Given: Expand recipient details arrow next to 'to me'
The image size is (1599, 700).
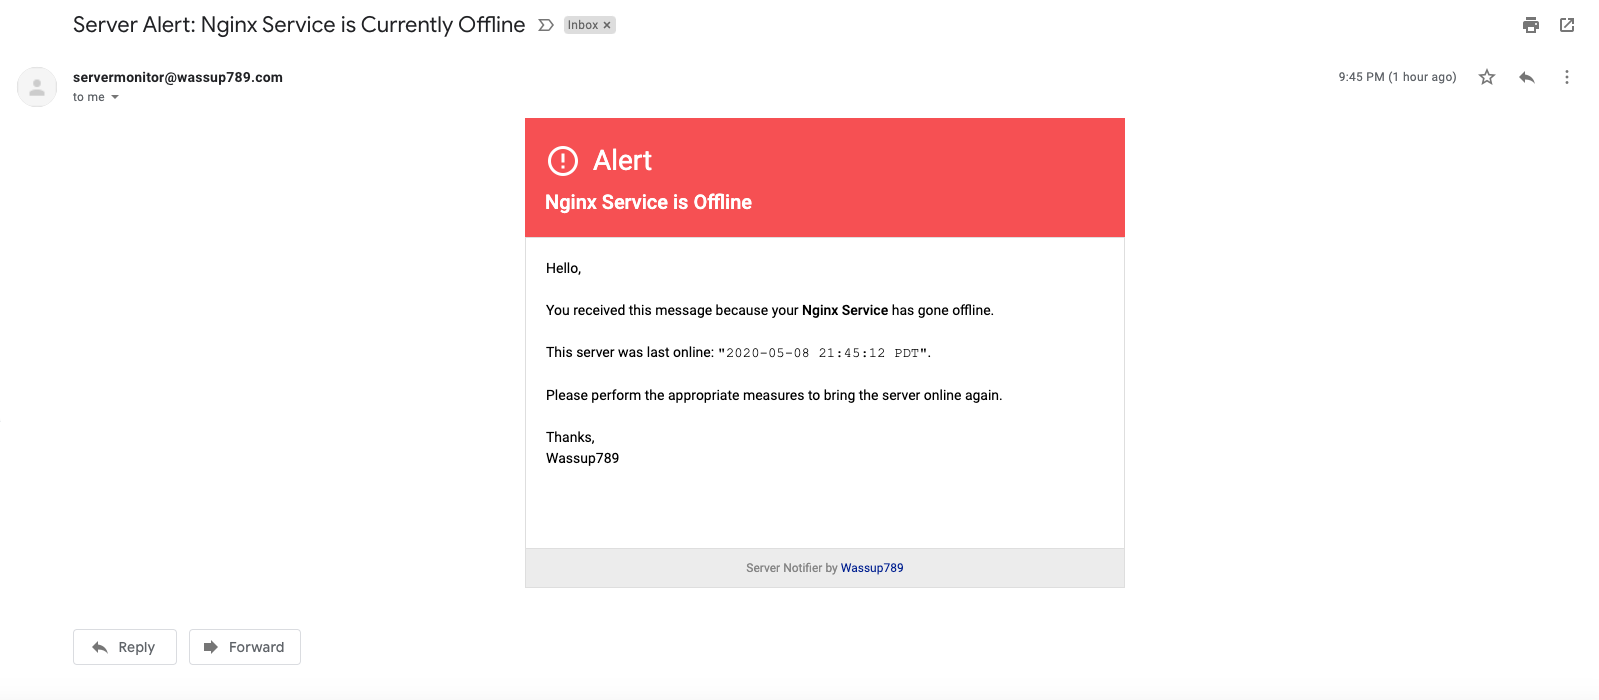Looking at the screenshot, I should point(115,97).
